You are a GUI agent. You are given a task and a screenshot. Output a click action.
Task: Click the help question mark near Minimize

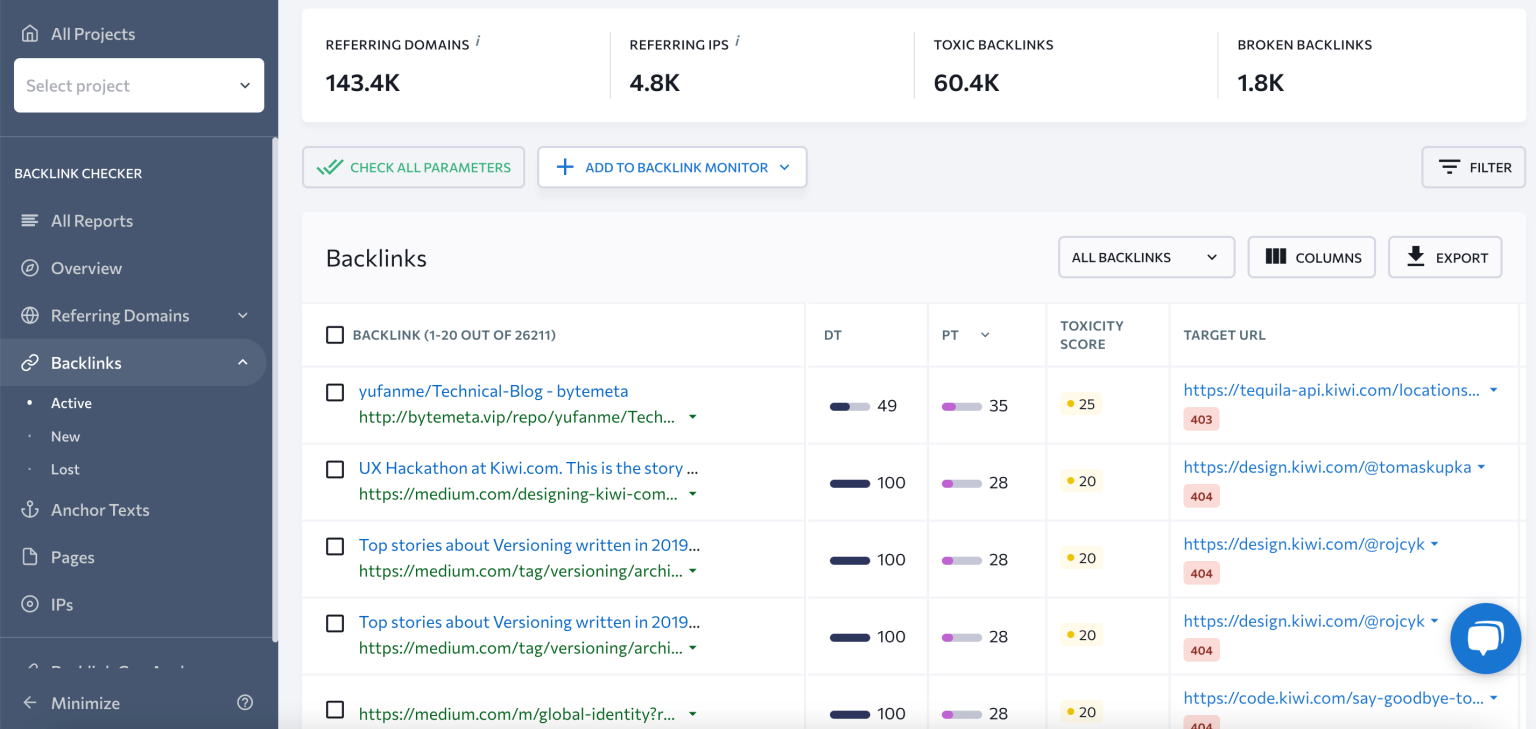pos(245,702)
